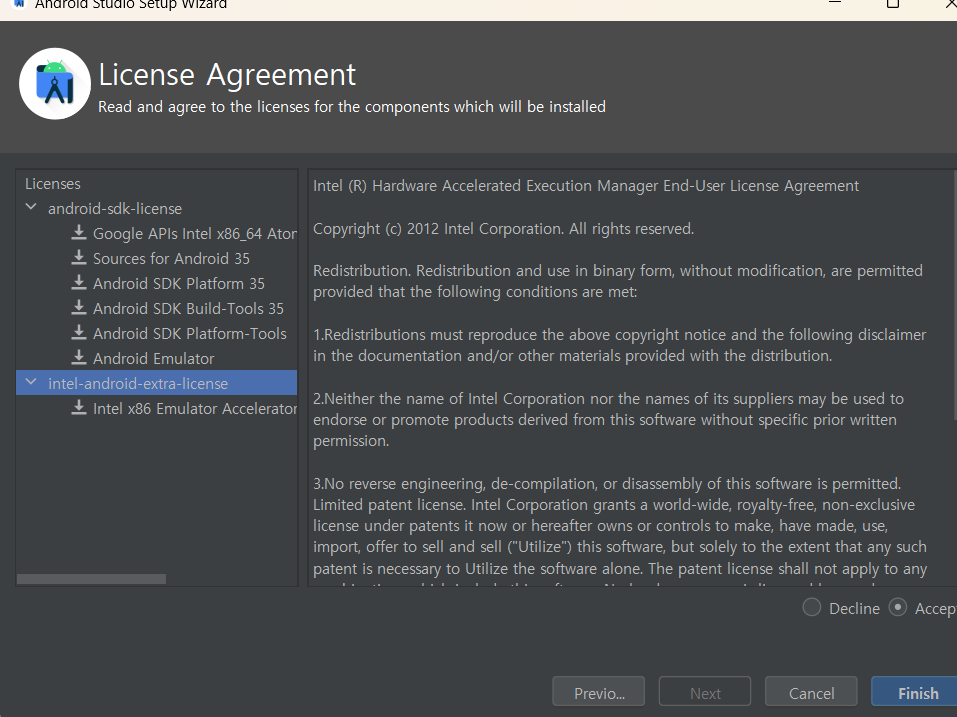
Task: Click Finish to complete setup
Action: 915,693
